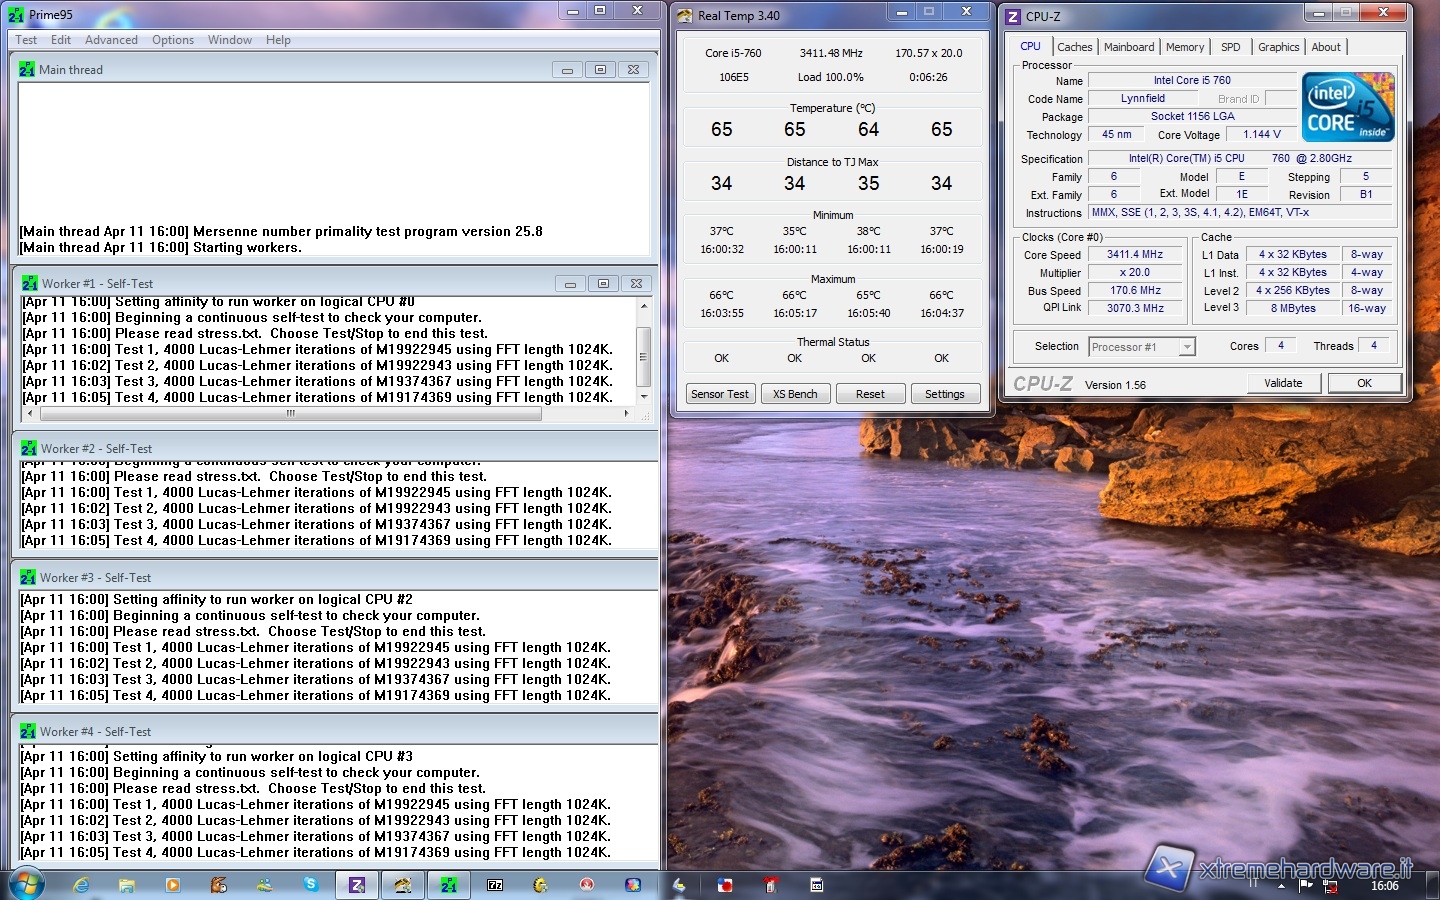Click the XS Bench button
This screenshot has width=1440, height=900.
coord(795,394)
